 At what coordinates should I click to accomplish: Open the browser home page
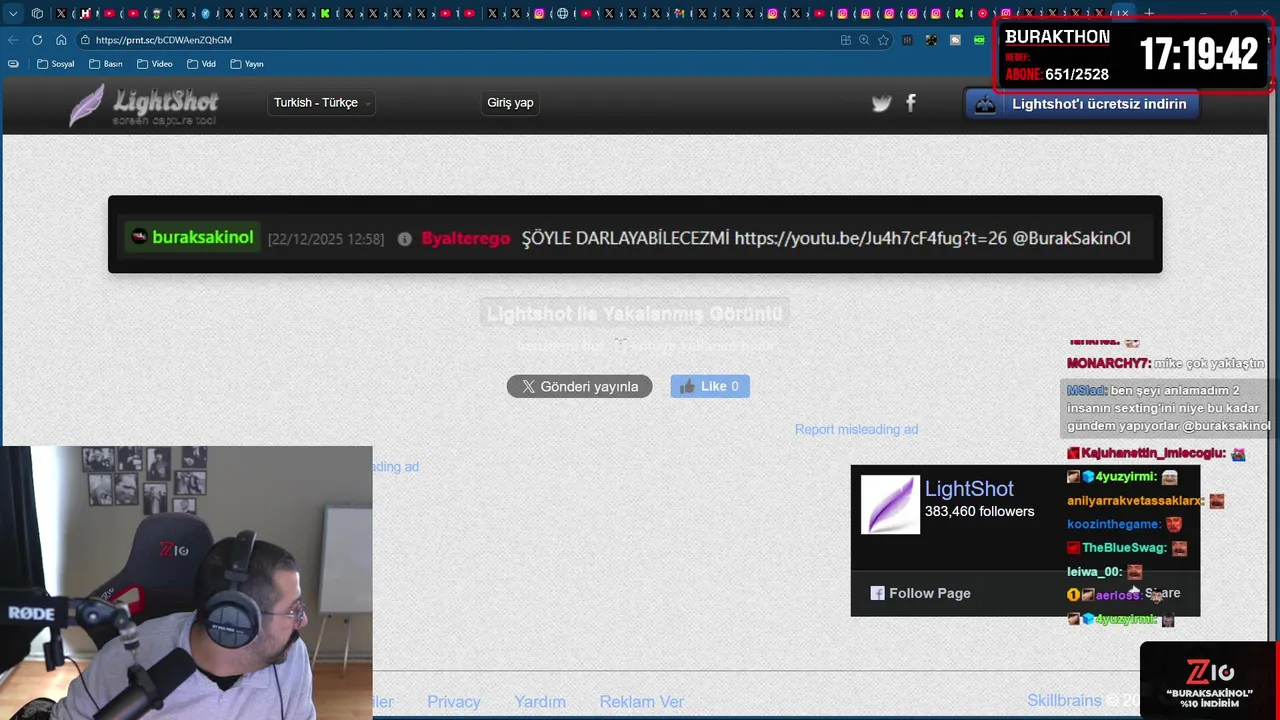point(61,40)
